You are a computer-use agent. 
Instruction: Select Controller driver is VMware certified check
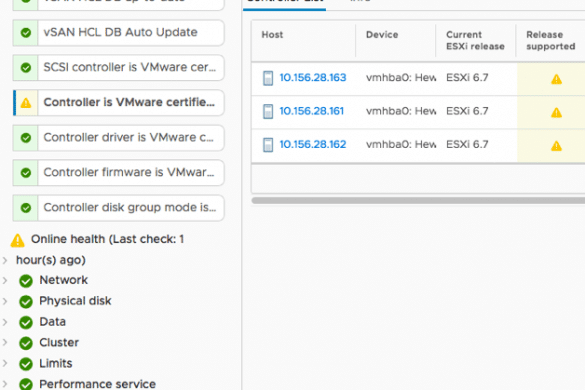(x=119, y=138)
